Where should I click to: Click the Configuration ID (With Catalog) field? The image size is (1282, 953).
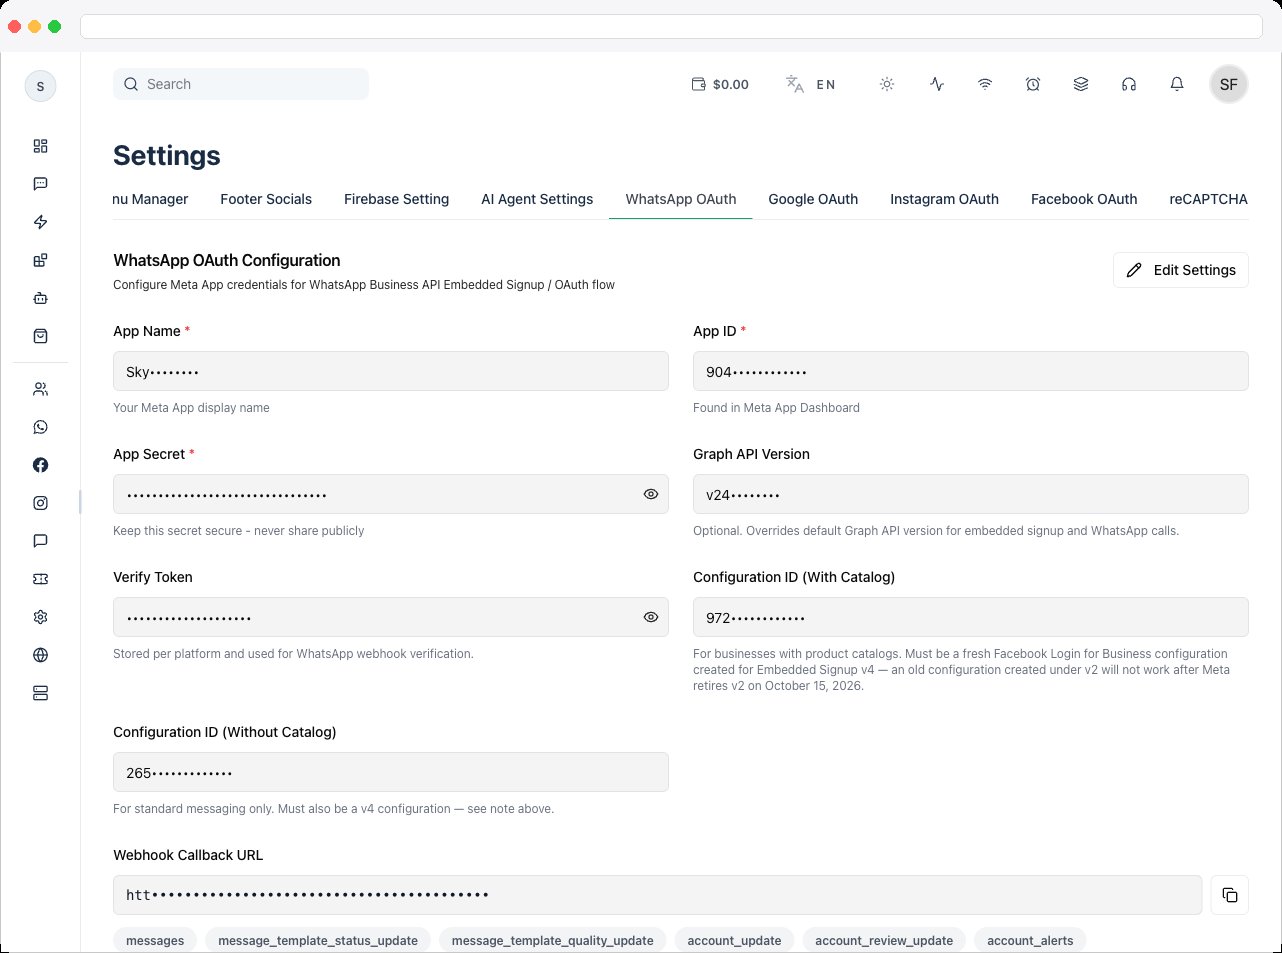(971, 617)
